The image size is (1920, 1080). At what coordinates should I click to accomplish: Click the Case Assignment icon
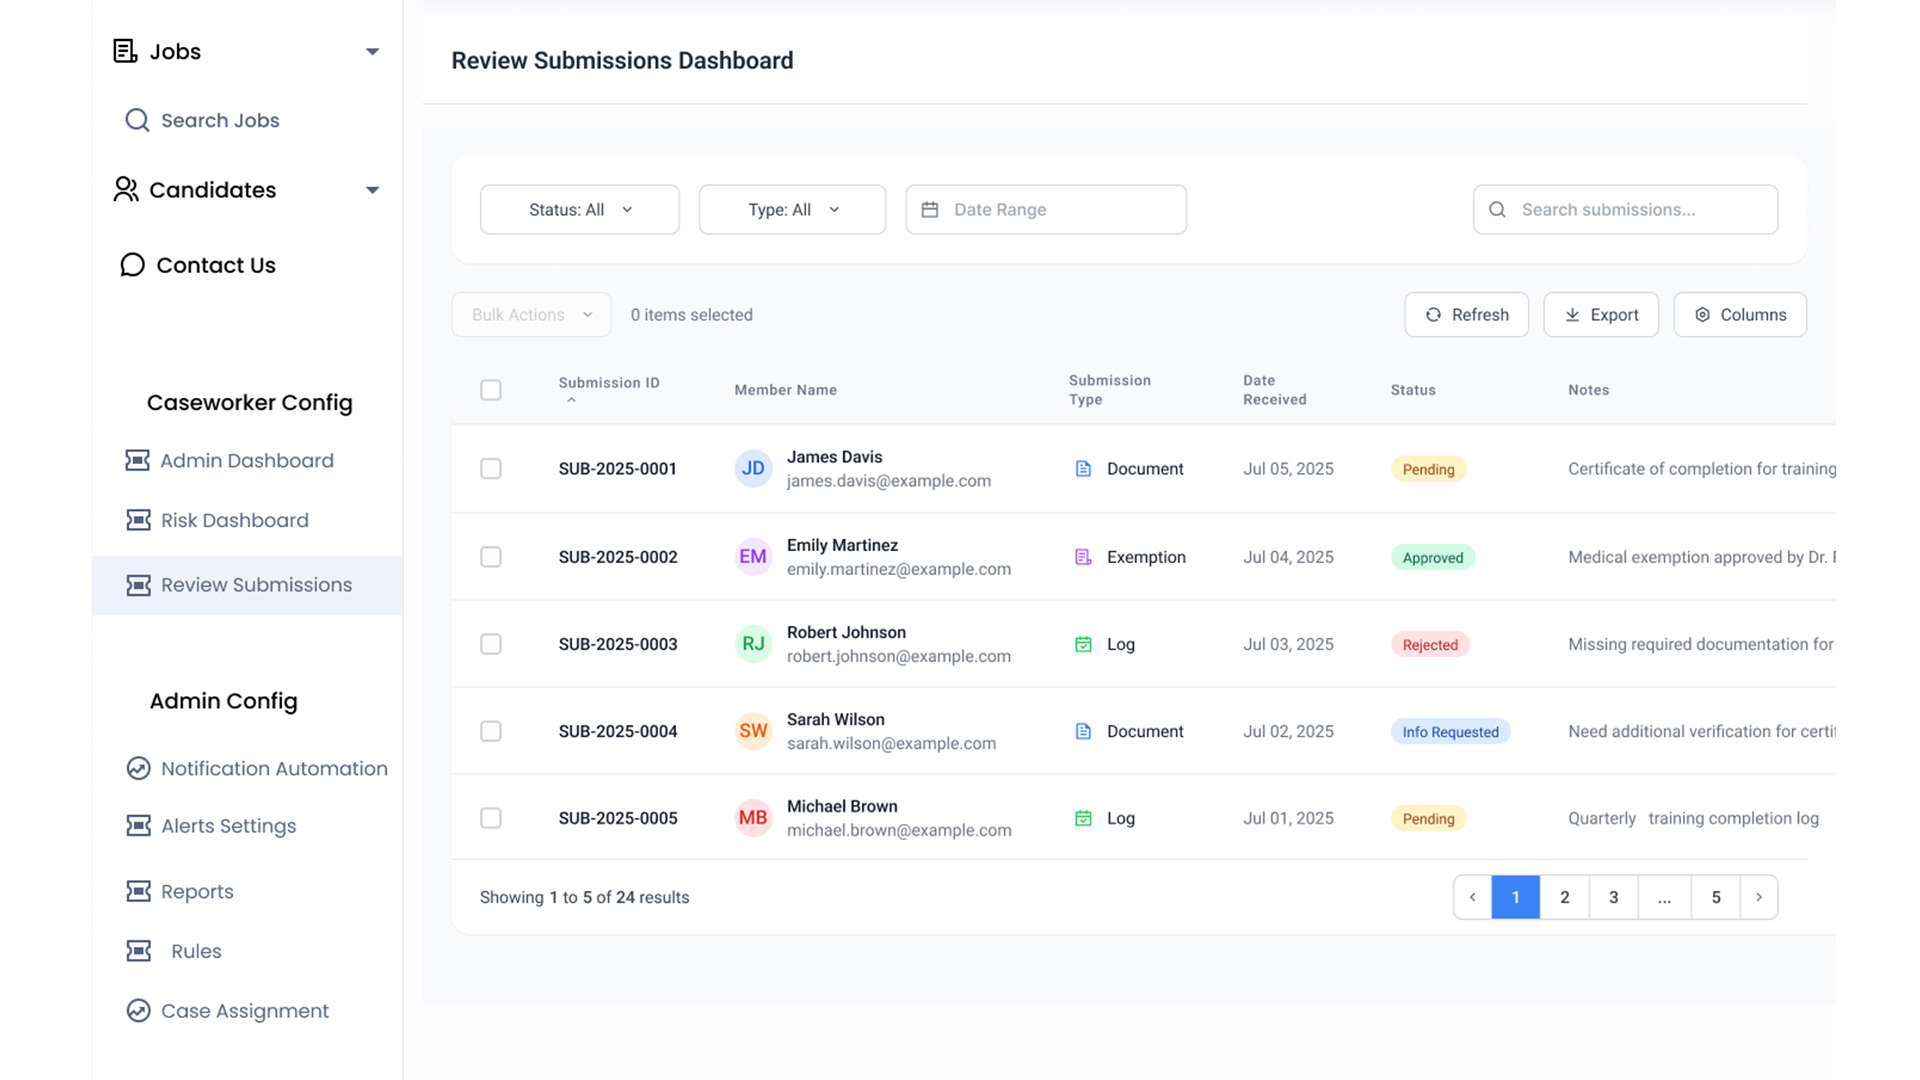[x=138, y=1010]
